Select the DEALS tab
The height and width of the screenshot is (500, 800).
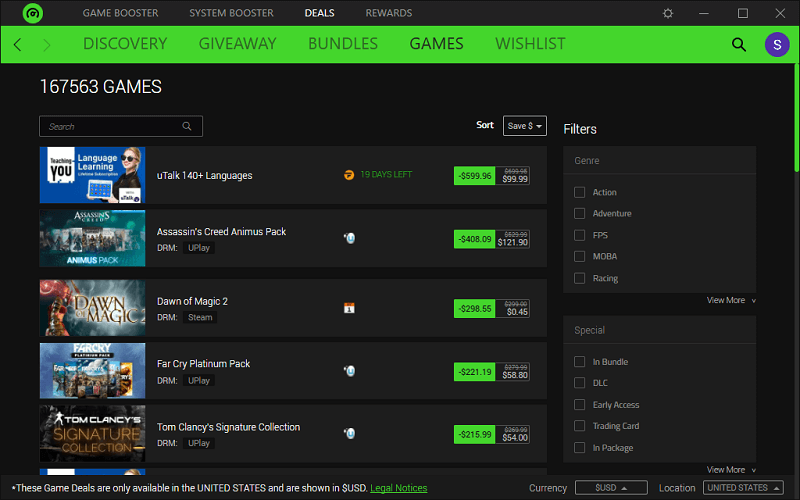319,13
